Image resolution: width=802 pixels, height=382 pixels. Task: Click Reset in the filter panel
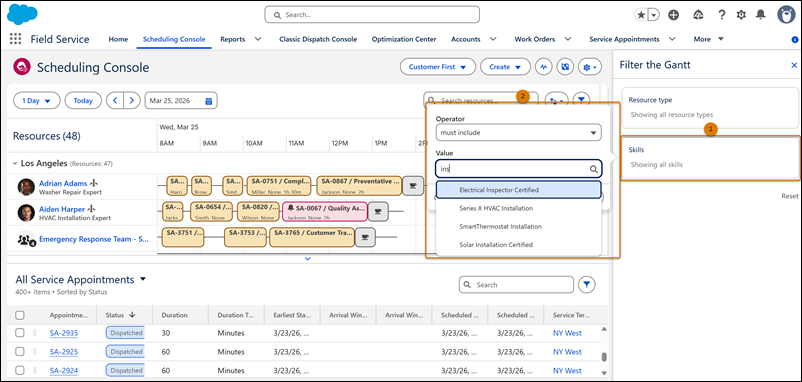(789, 196)
